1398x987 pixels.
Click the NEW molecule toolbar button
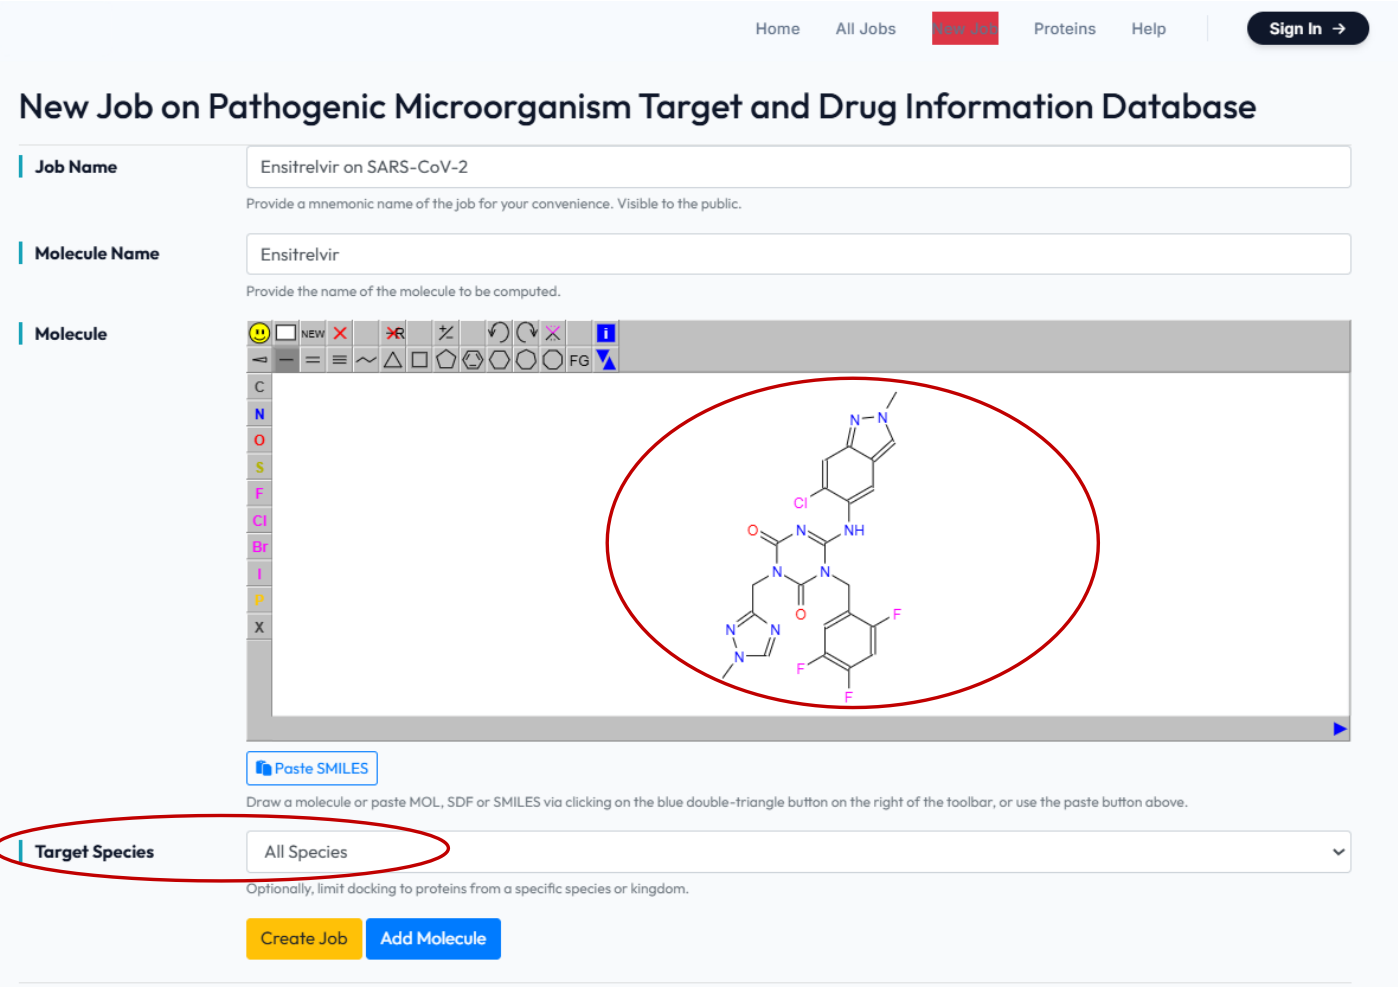coord(313,333)
